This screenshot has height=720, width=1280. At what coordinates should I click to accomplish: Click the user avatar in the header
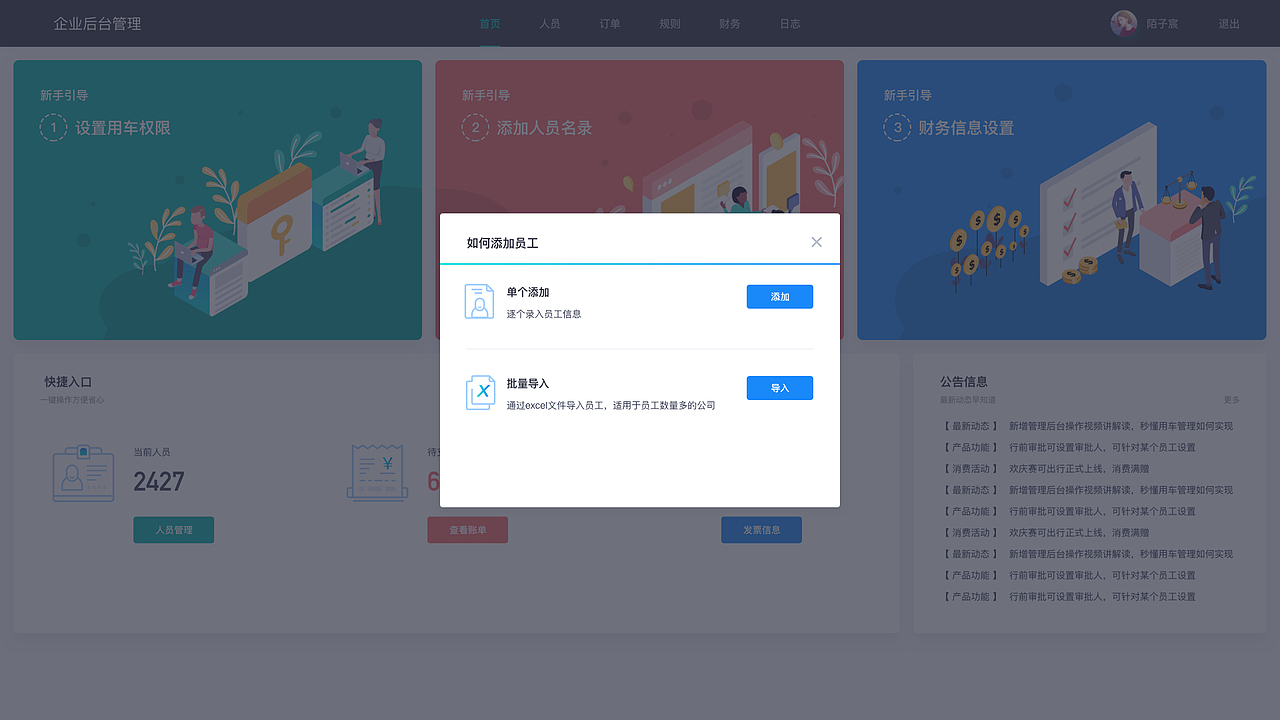[1124, 23]
